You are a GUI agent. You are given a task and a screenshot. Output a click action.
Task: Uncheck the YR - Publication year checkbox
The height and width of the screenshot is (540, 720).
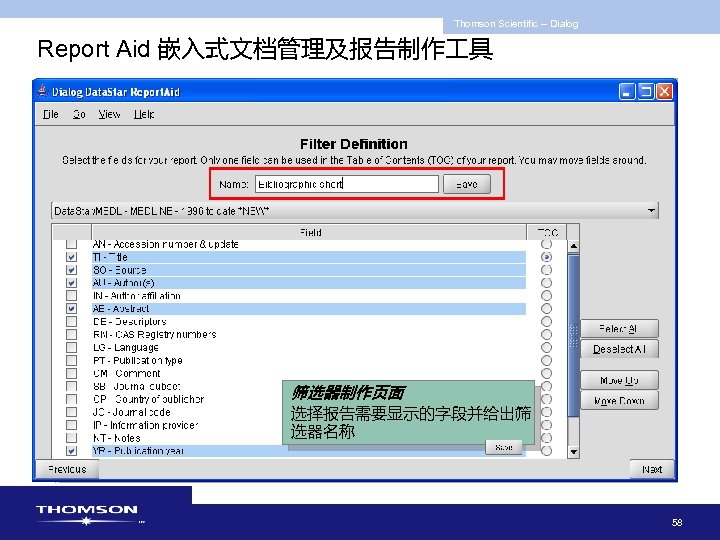click(71, 450)
